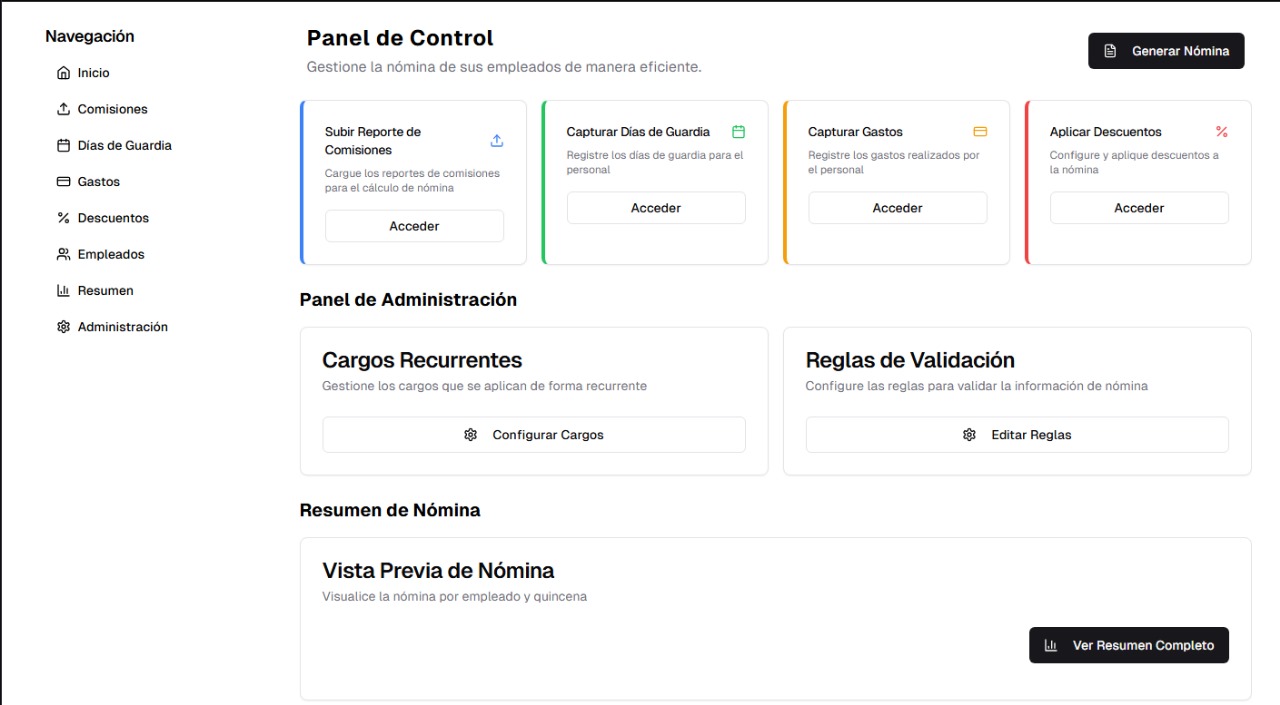Click Acceder under Capturar Días de Guardia
This screenshot has height=705, width=1280.
point(656,208)
